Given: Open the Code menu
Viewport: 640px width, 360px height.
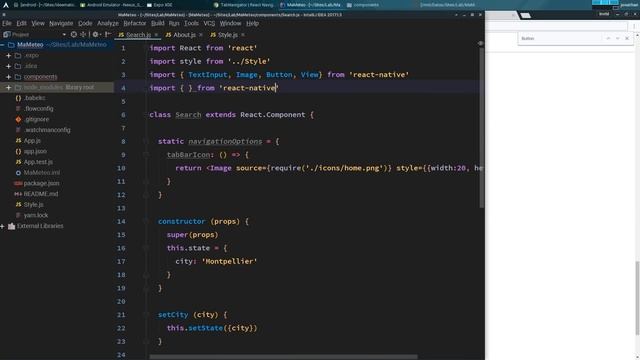Looking at the screenshot, I should click(85, 23).
